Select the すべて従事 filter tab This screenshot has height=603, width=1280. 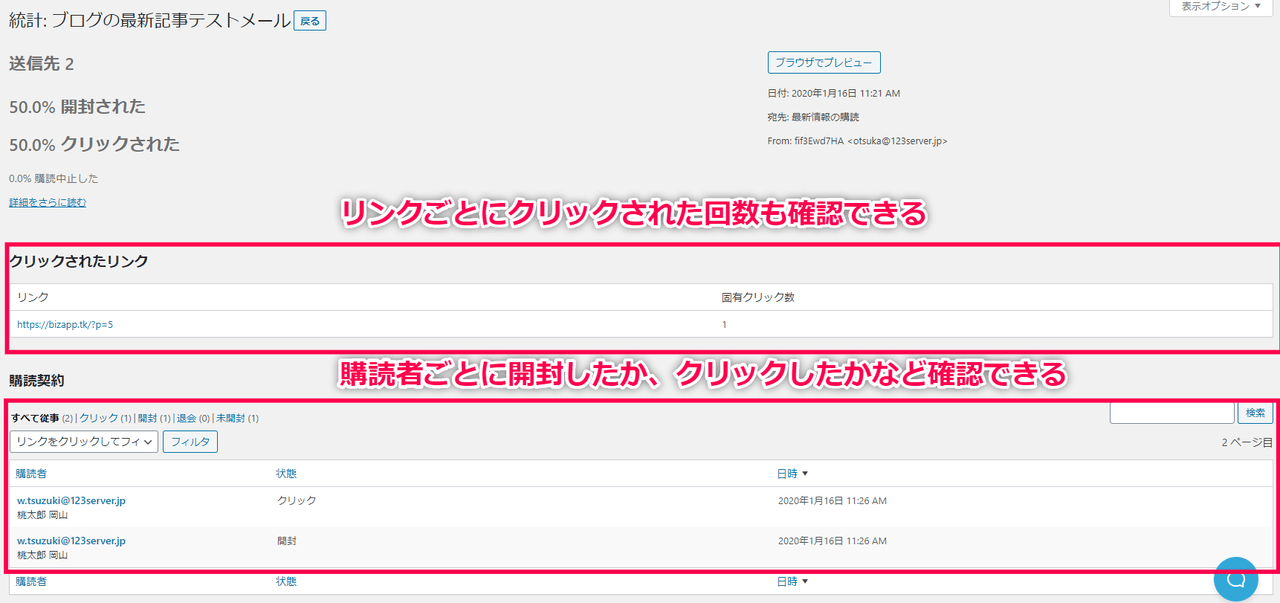pos(34,418)
